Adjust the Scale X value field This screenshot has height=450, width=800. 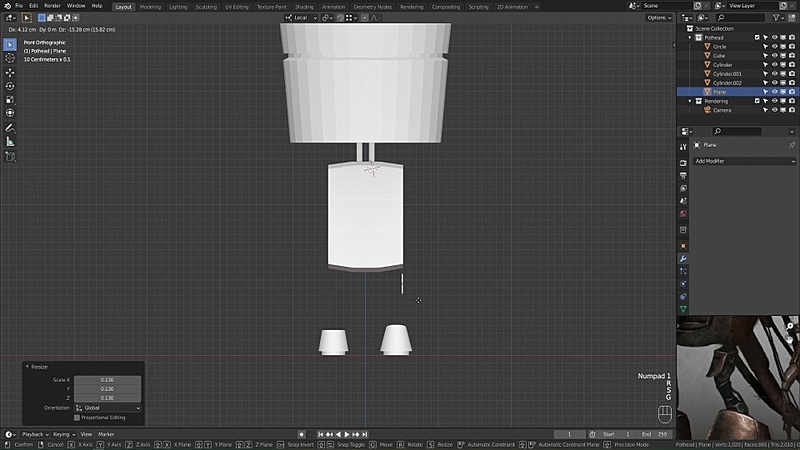[x=107, y=380]
